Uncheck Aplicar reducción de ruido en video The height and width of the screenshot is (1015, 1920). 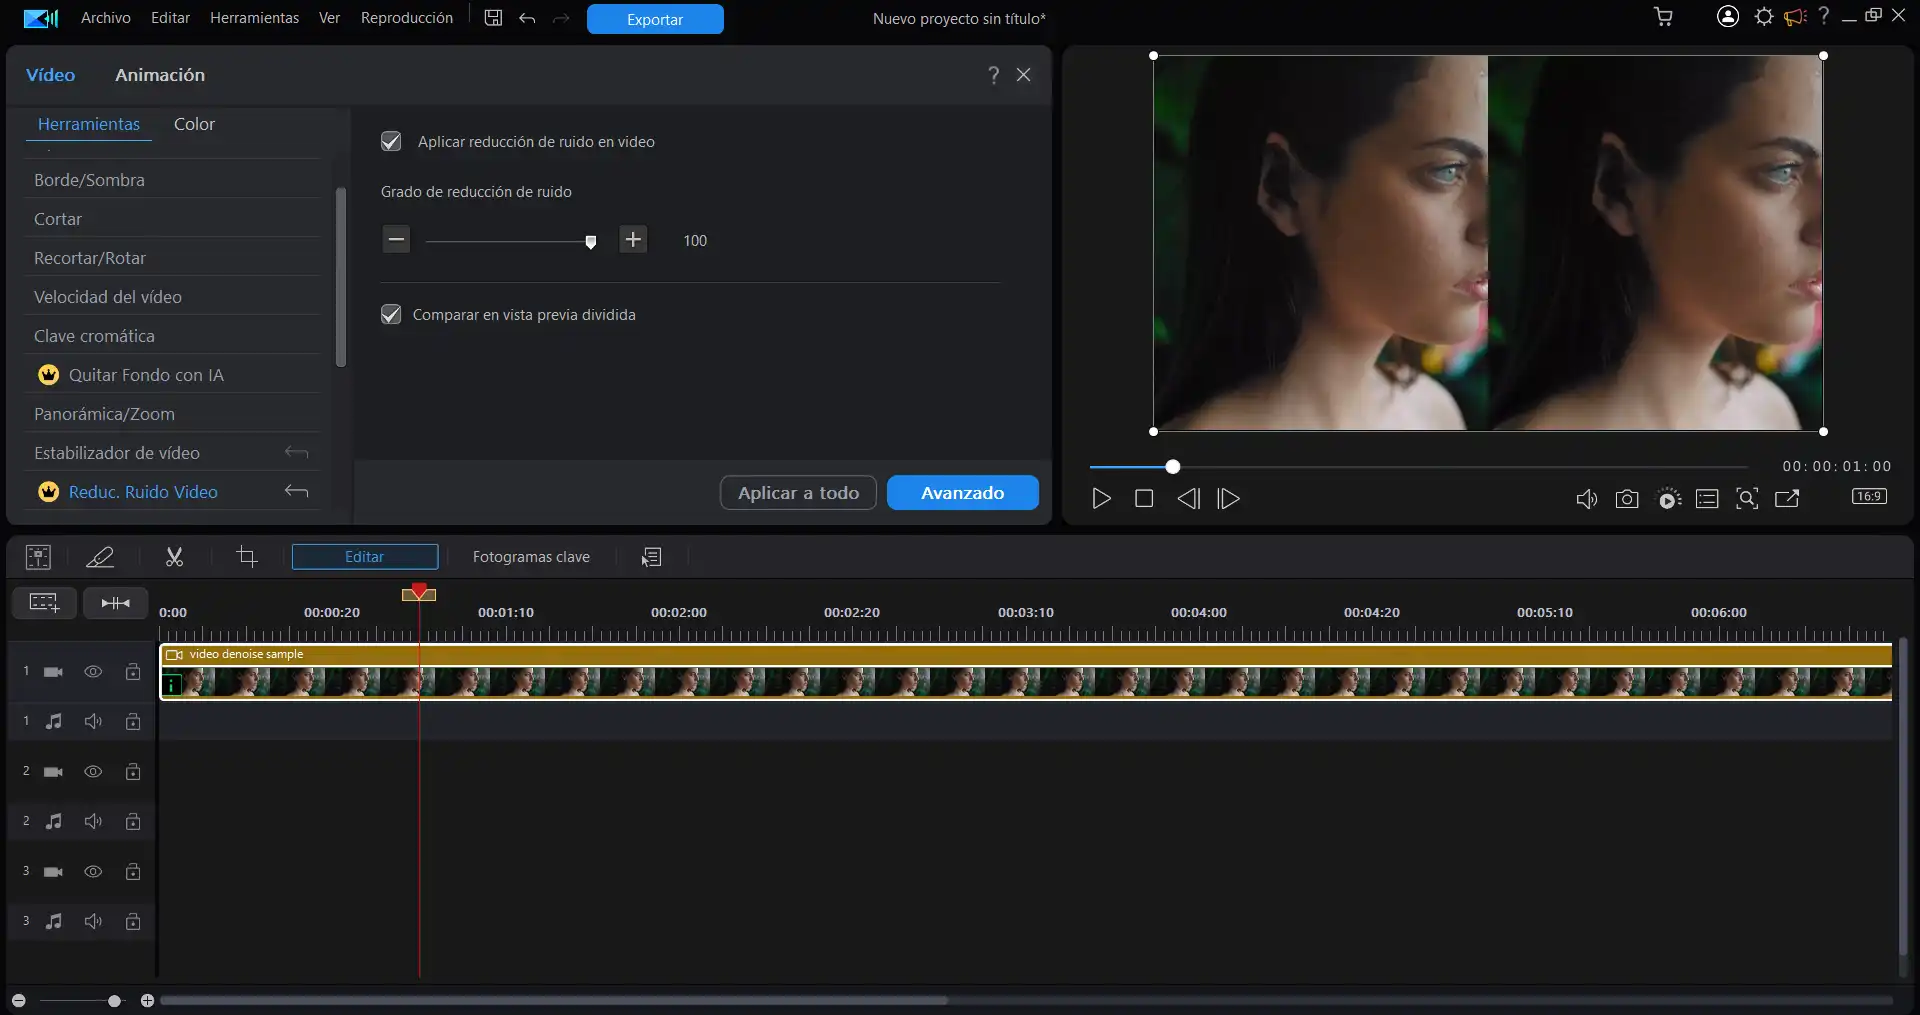click(390, 141)
